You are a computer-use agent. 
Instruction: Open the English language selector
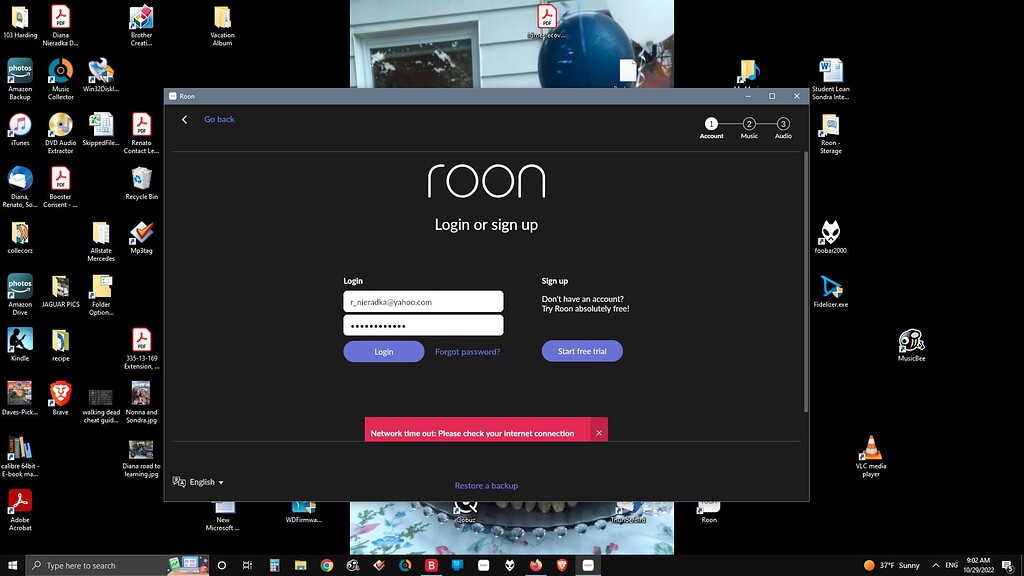(198, 481)
